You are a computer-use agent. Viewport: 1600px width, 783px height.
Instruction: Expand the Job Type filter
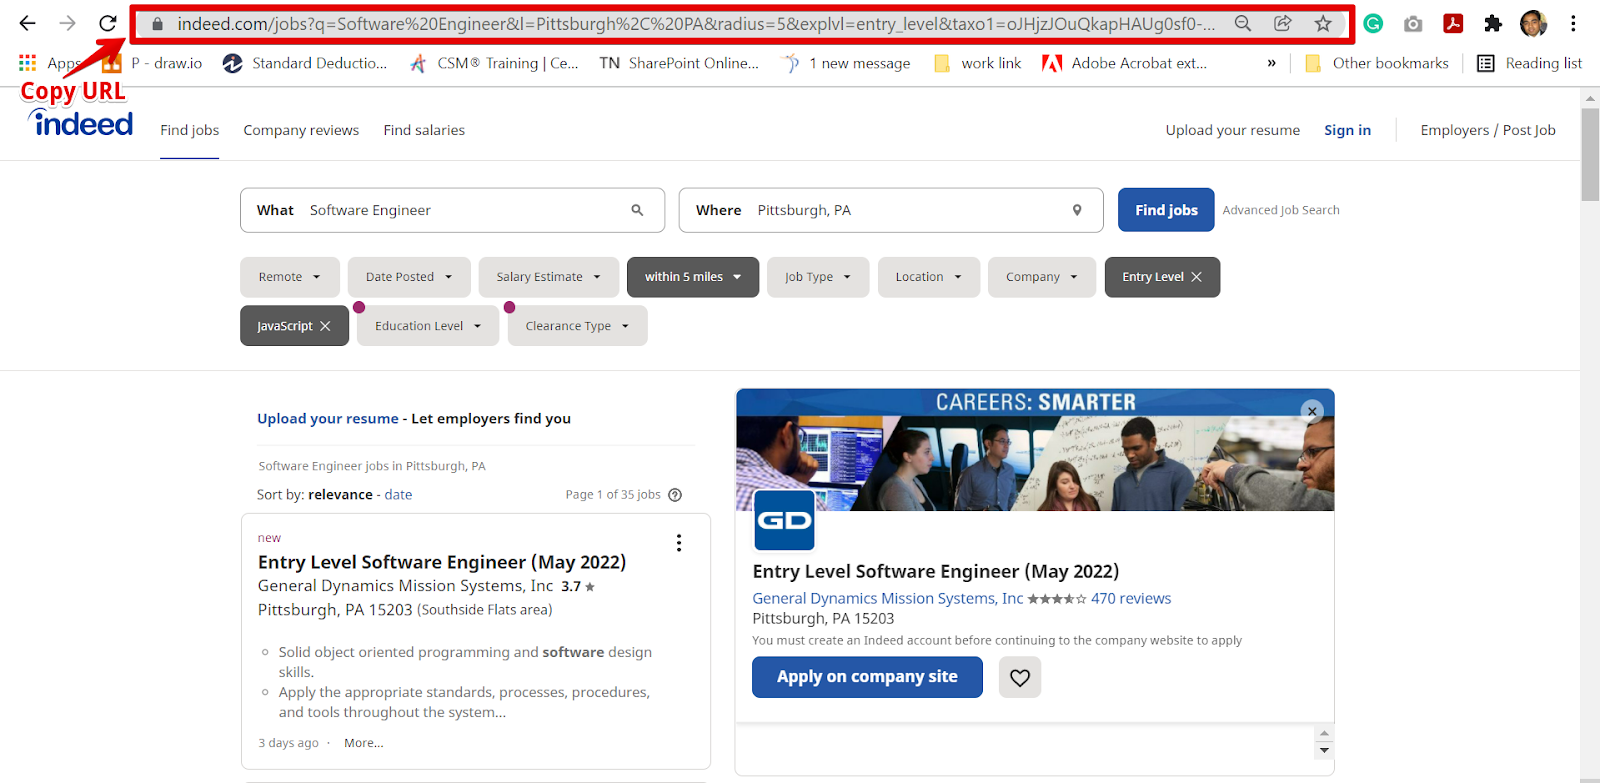pos(818,277)
